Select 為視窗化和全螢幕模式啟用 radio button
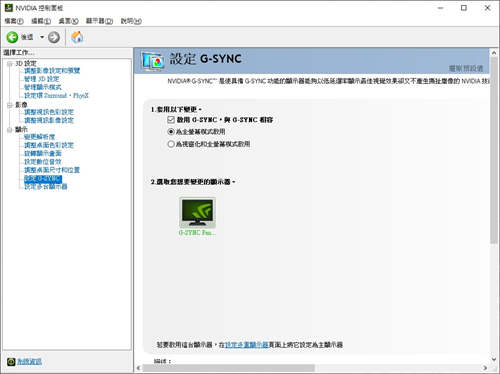 tap(171, 144)
